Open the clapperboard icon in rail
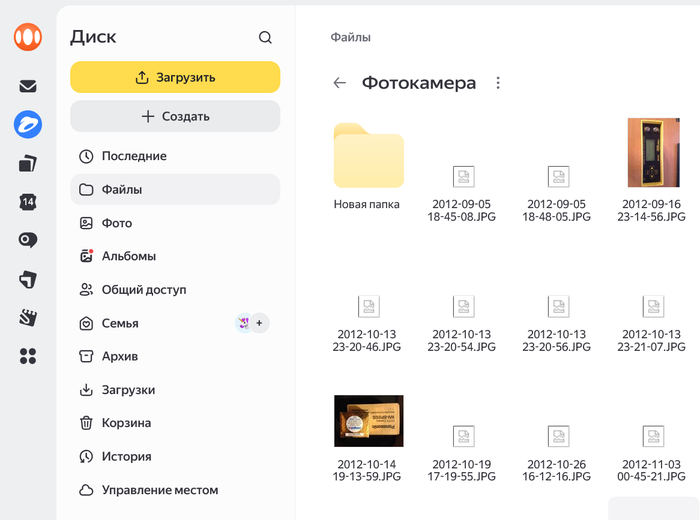Viewport: 700px width, 520px height. (28, 317)
